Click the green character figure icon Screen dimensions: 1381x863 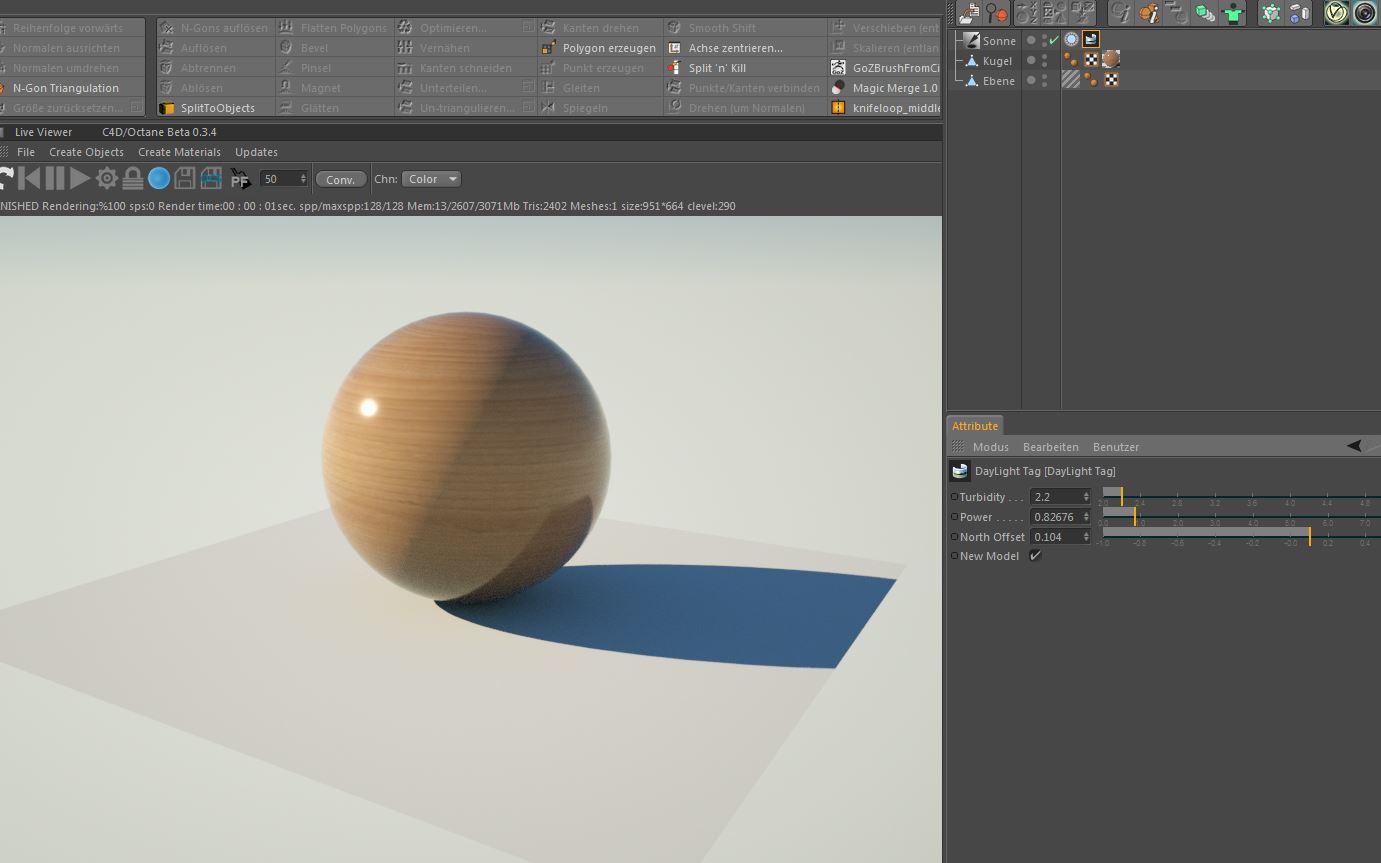(1233, 13)
